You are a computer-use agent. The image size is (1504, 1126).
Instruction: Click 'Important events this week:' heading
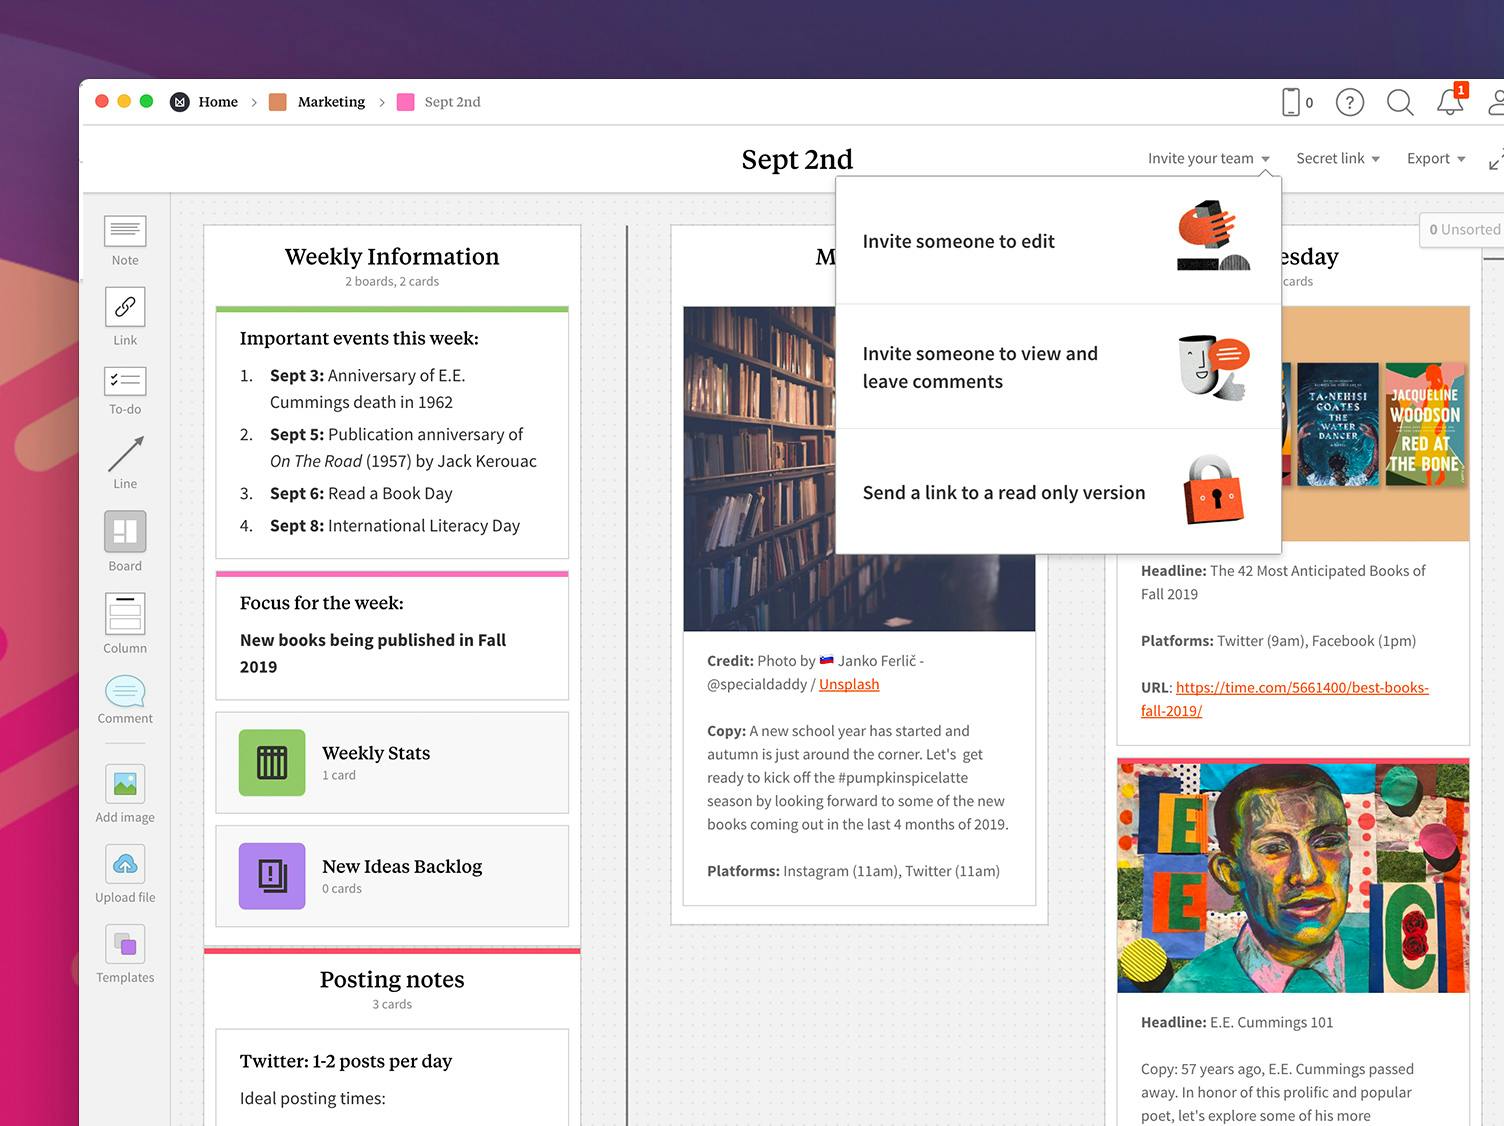[x=359, y=338]
